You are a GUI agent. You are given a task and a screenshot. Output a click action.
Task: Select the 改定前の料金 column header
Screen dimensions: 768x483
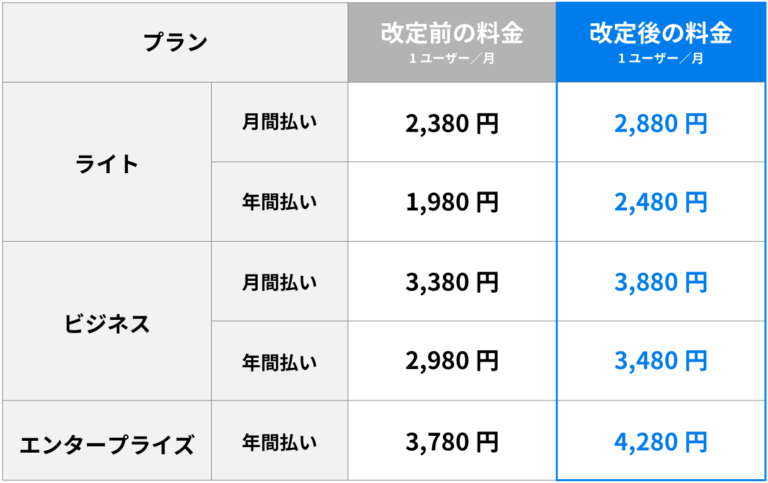(452, 43)
